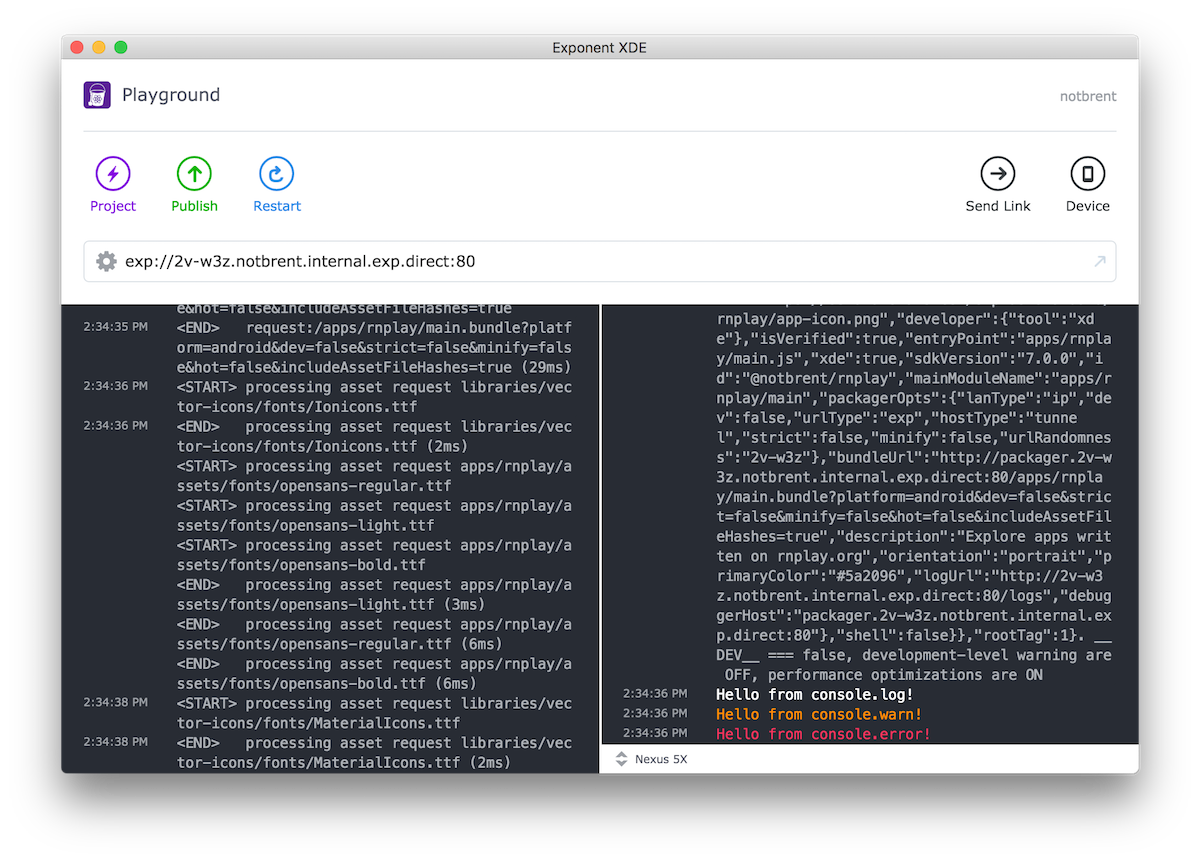Click the Restart label
1200x861 pixels.
click(277, 206)
